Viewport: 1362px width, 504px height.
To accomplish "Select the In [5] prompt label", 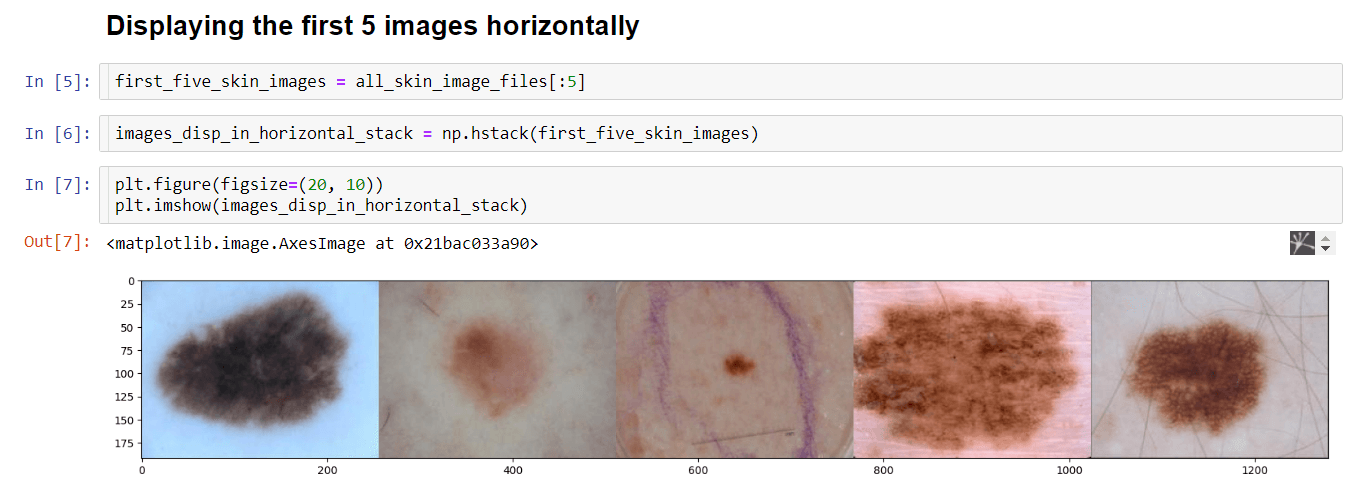I will pyautogui.click(x=57, y=82).
